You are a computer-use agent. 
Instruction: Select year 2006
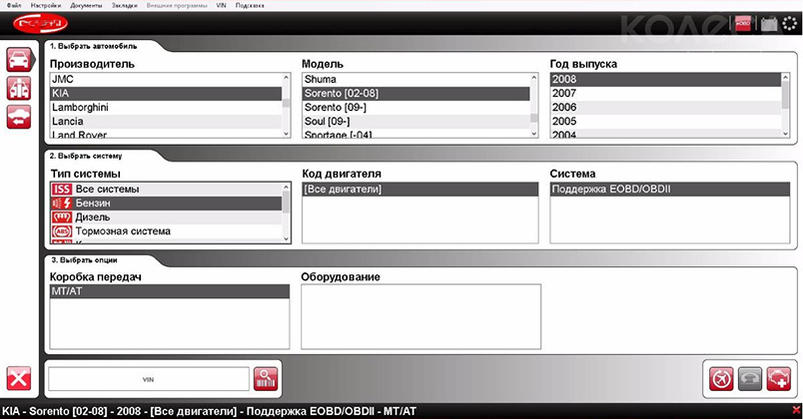665,108
